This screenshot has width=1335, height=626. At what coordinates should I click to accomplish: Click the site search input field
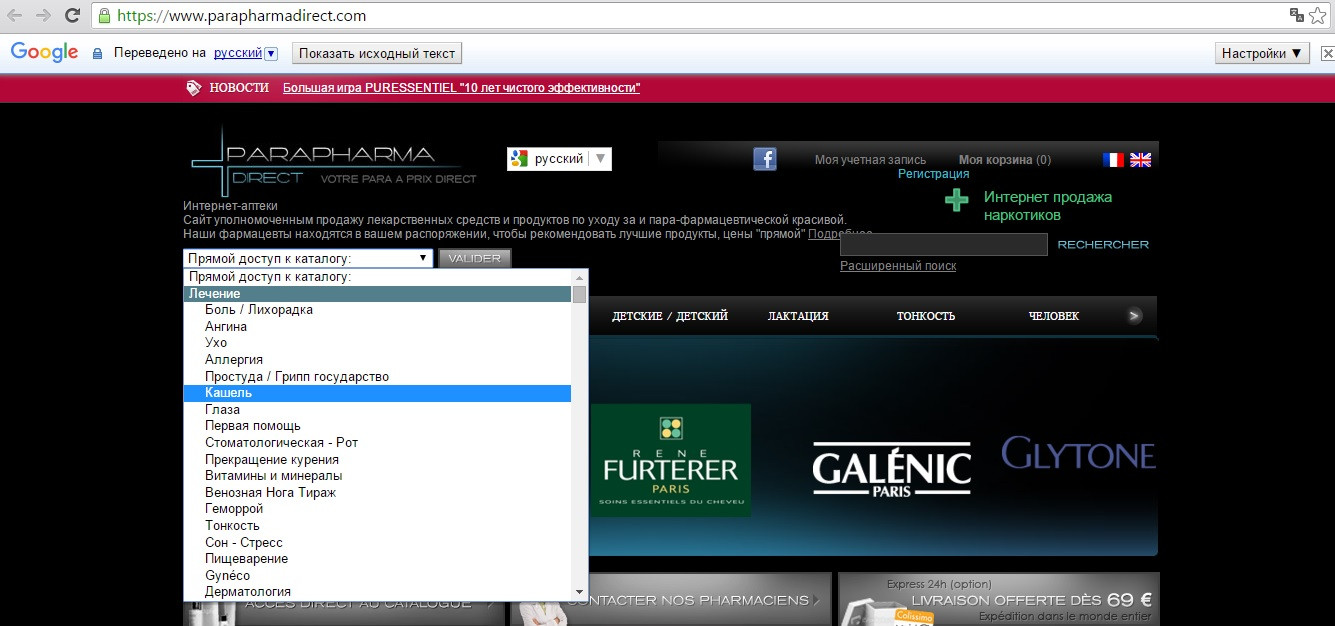pyautogui.click(x=944, y=244)
